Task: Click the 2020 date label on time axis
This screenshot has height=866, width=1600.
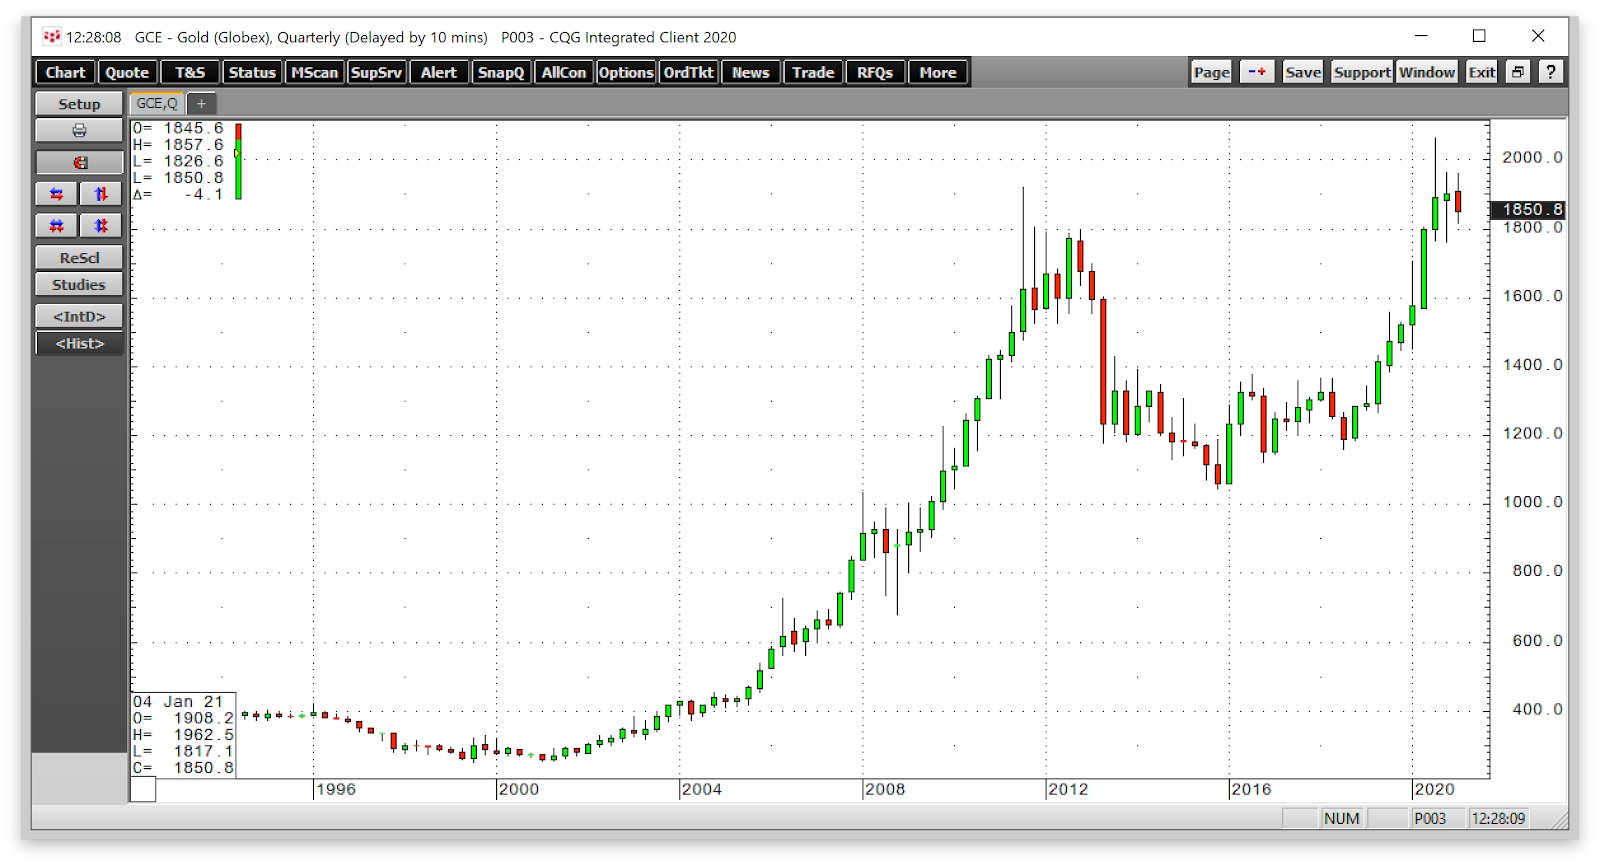Action: (x=1434, y=789)
